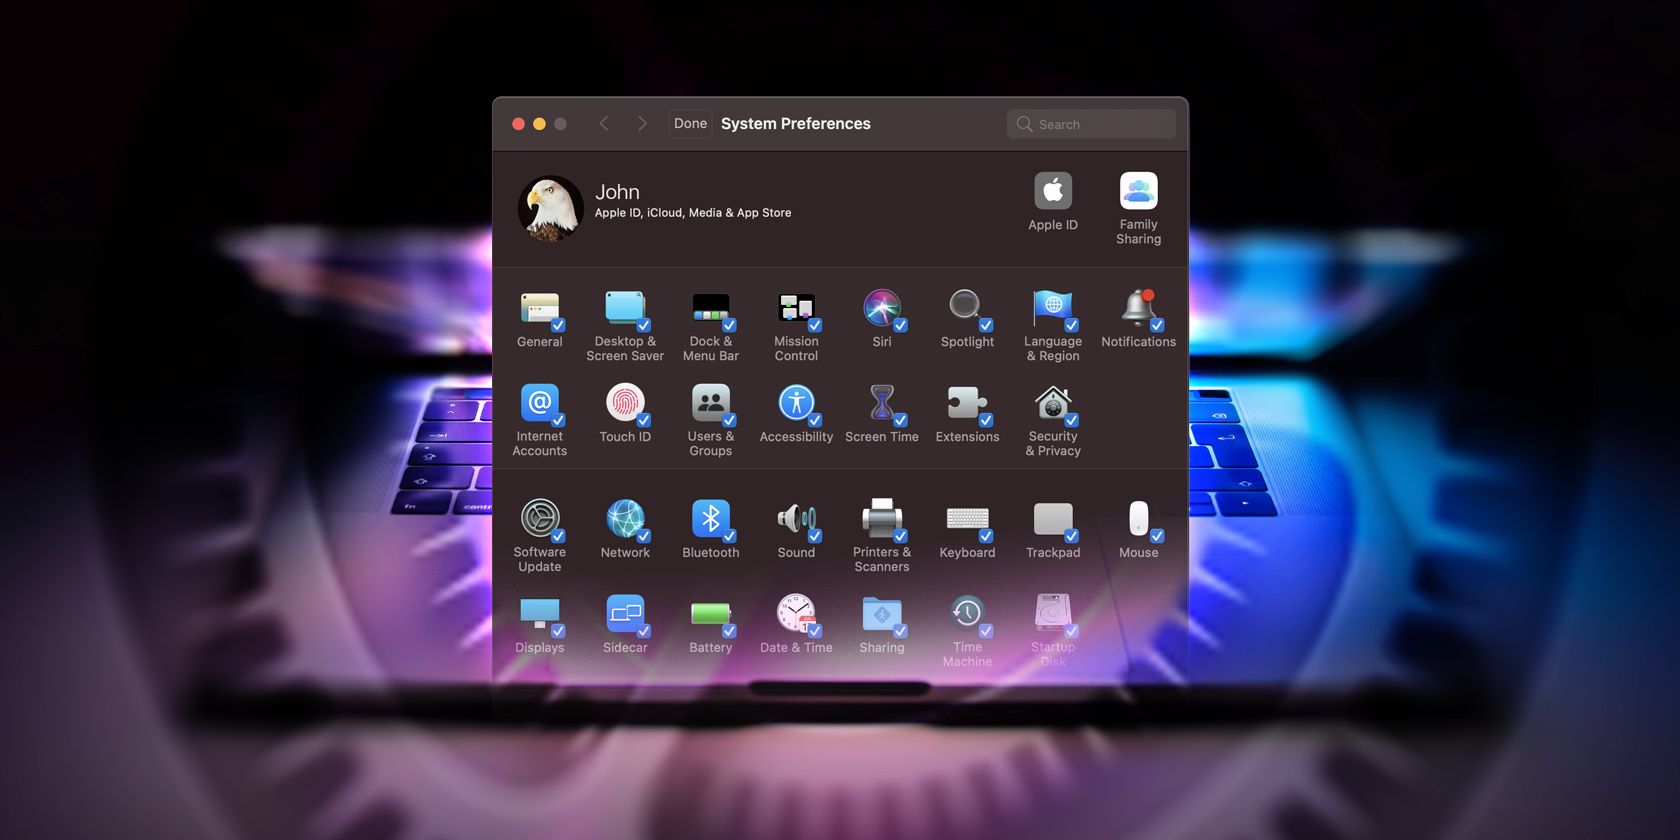The image size is (1680, 840).
Task: Click the Search field
Action: (x=1091, y=124)
